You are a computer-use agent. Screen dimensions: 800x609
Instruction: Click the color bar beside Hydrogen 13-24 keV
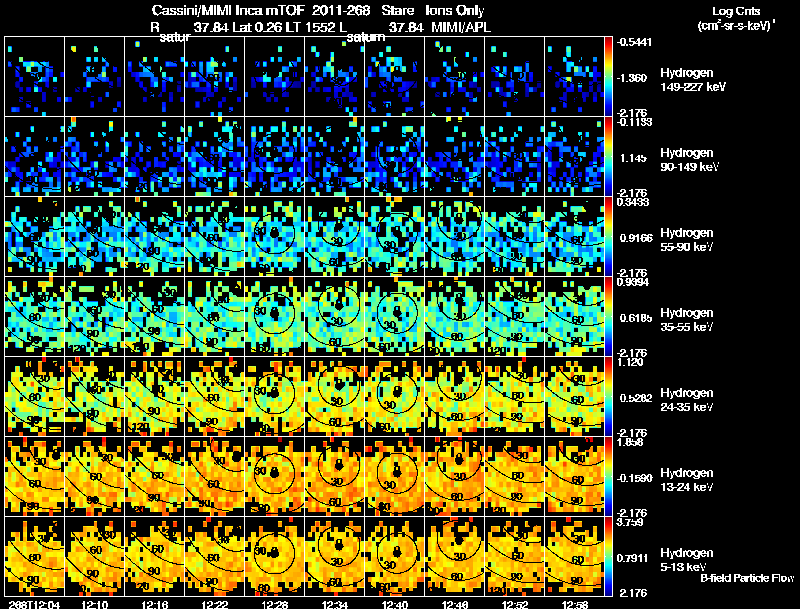(608, 477)
